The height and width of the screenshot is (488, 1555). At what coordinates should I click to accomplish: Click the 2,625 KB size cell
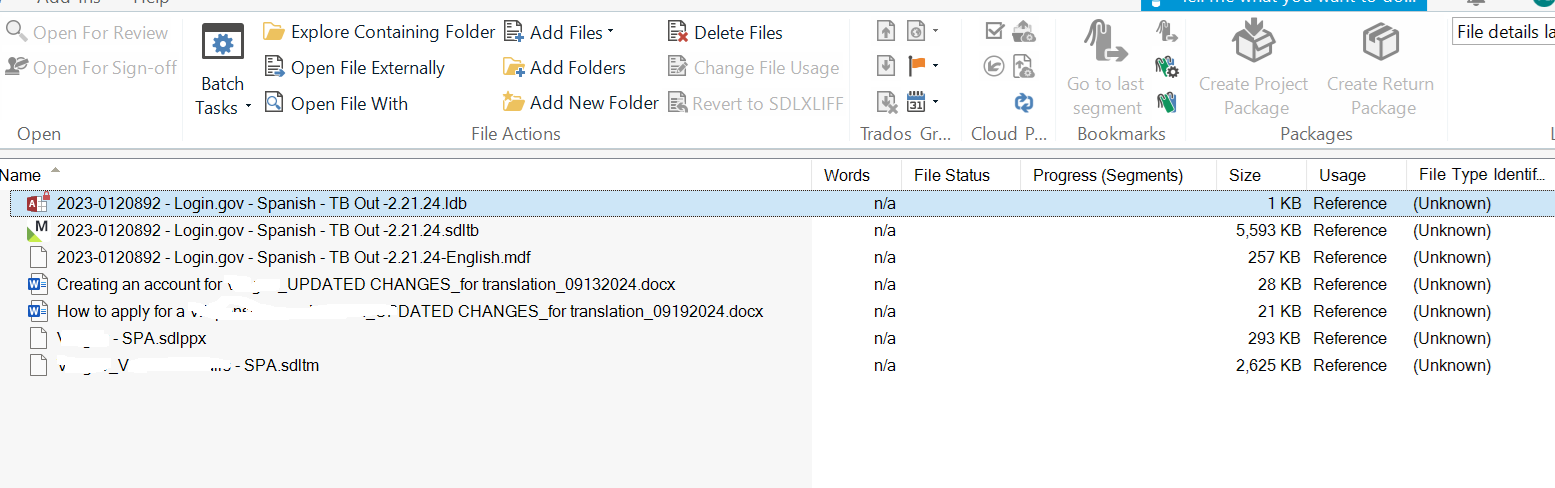pos(1268,365)
